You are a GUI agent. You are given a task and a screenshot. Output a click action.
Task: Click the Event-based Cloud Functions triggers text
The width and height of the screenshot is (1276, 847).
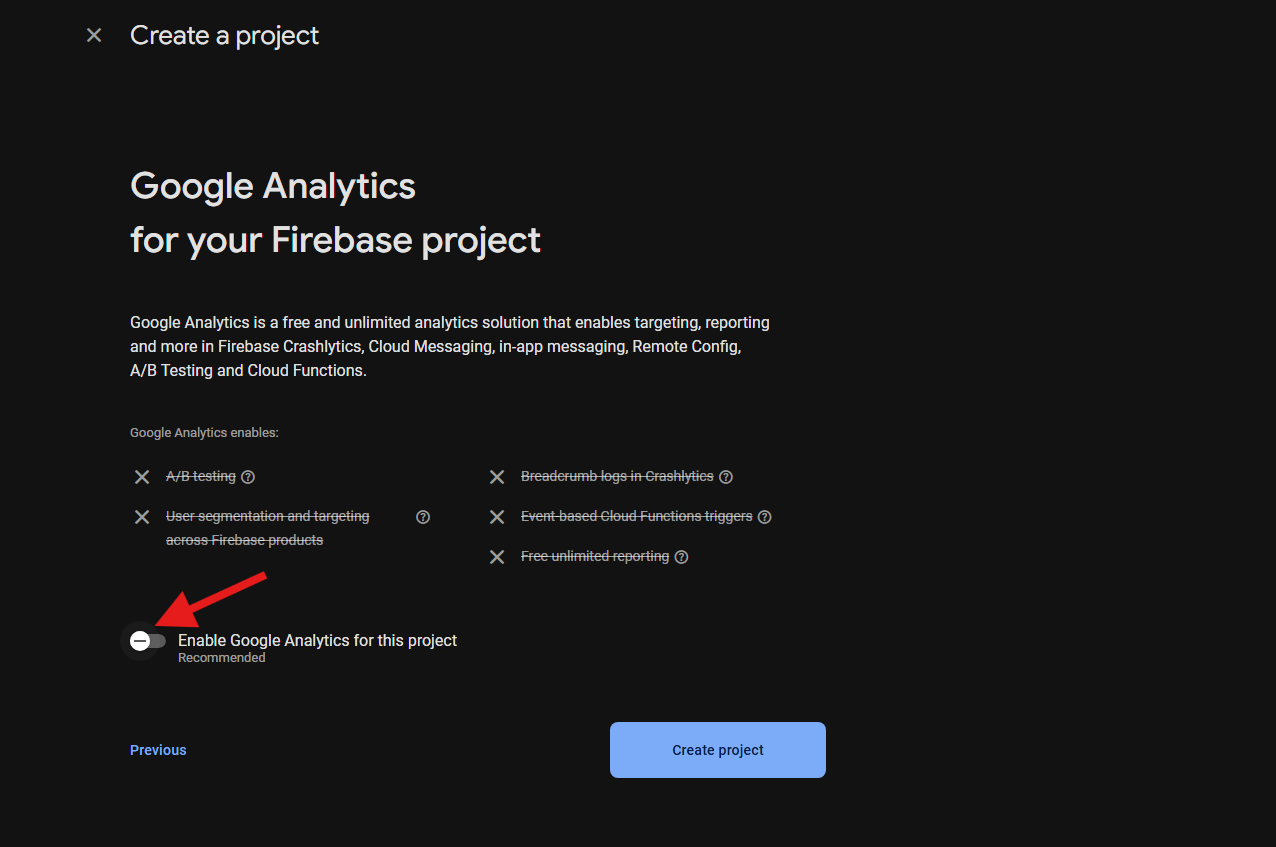tap(637, 516)
